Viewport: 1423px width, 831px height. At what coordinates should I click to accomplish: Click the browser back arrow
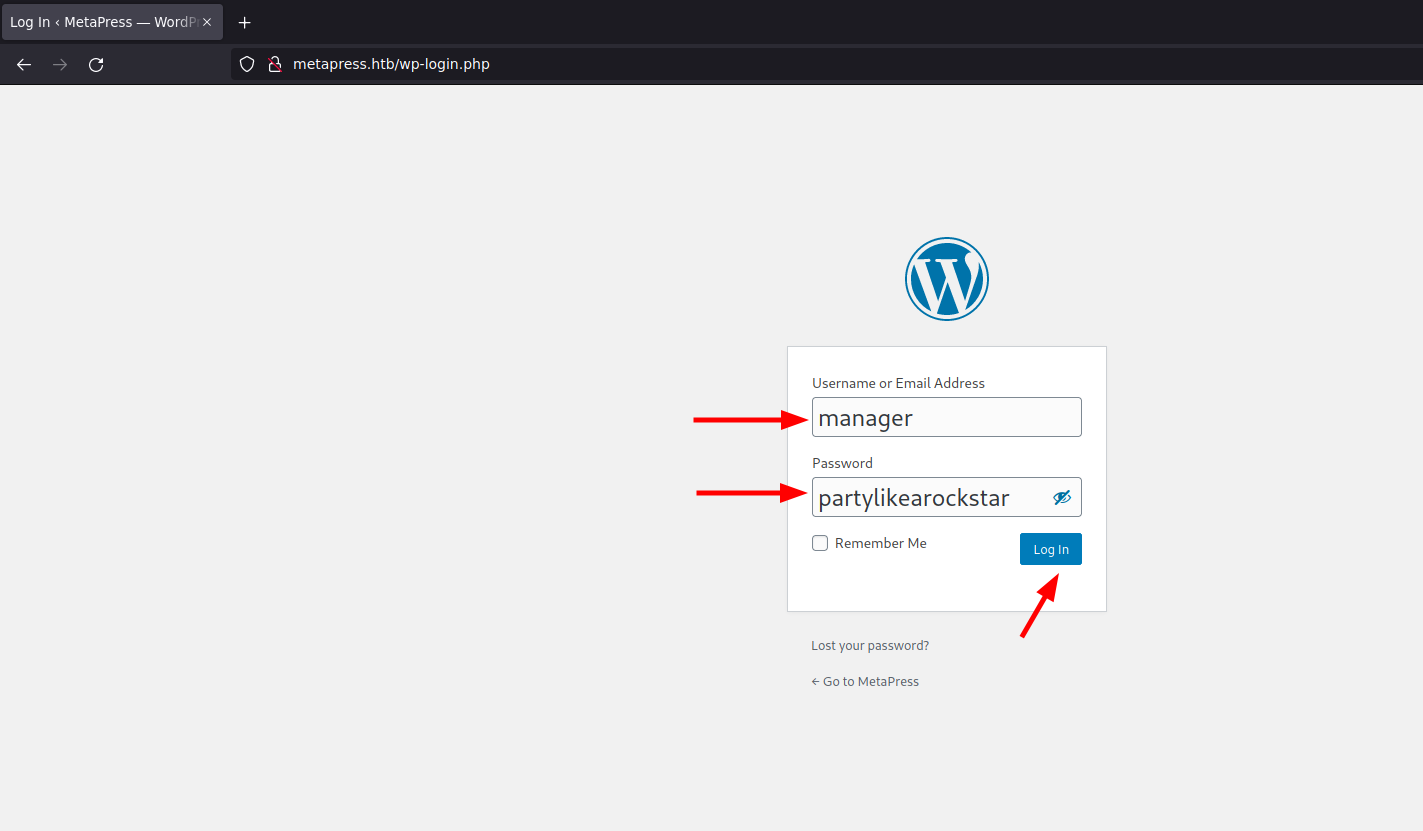click(x=24, y=65)
